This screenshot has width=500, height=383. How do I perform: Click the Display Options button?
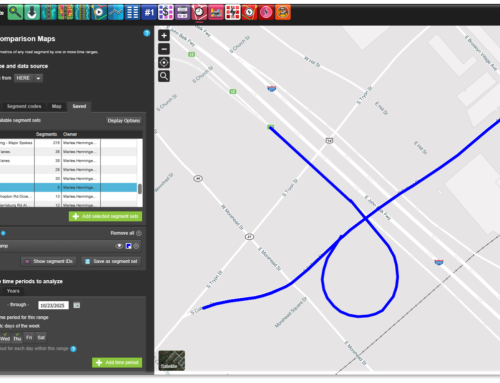[124, 121]
